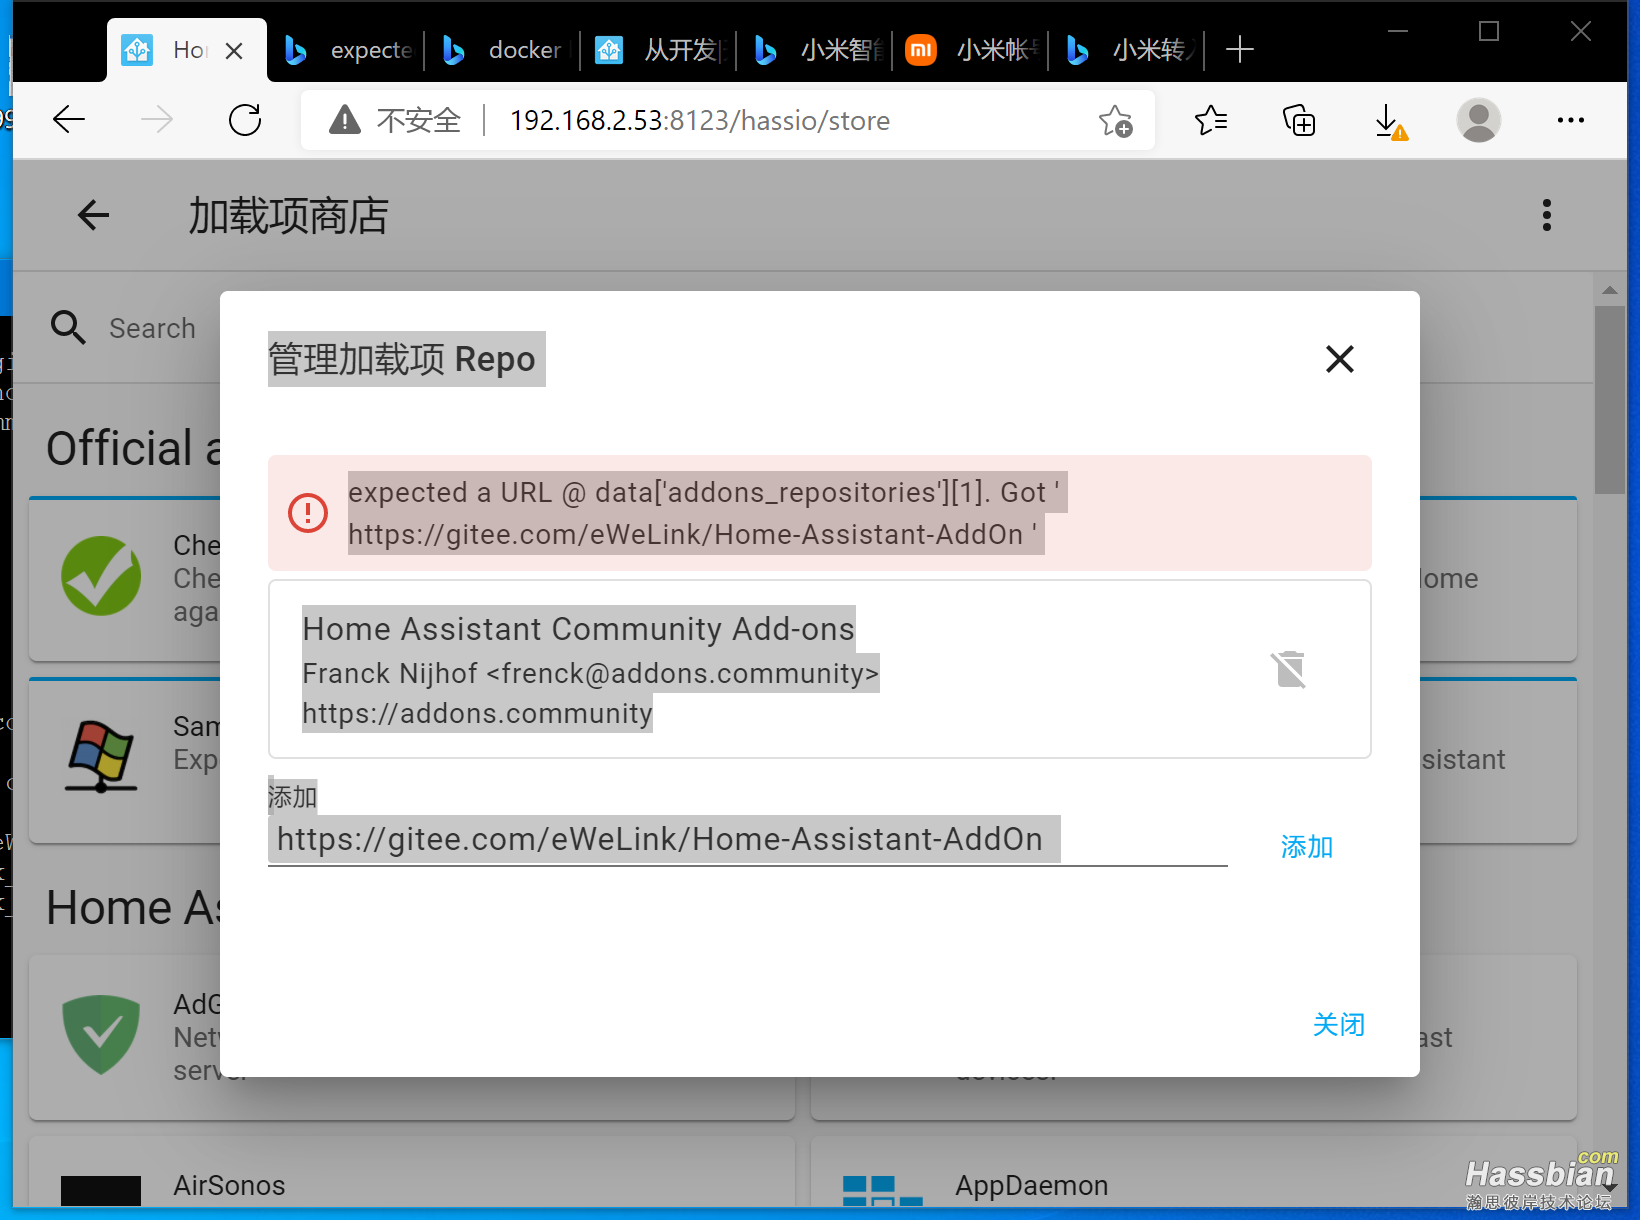Click the Search magnifier icon
The height and width of the screenshot is (1220, 1640).
tap(68, 327)
